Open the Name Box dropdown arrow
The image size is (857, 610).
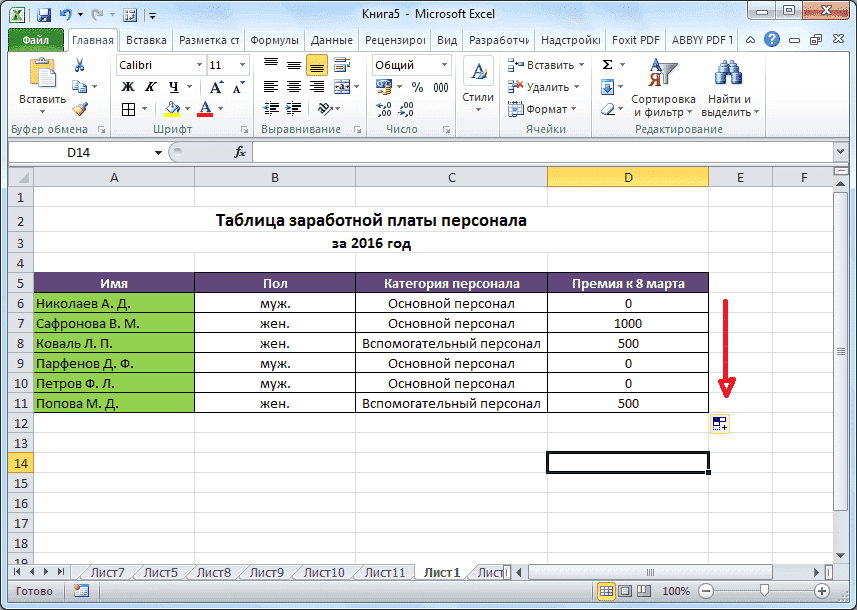(x=158, y=152)
